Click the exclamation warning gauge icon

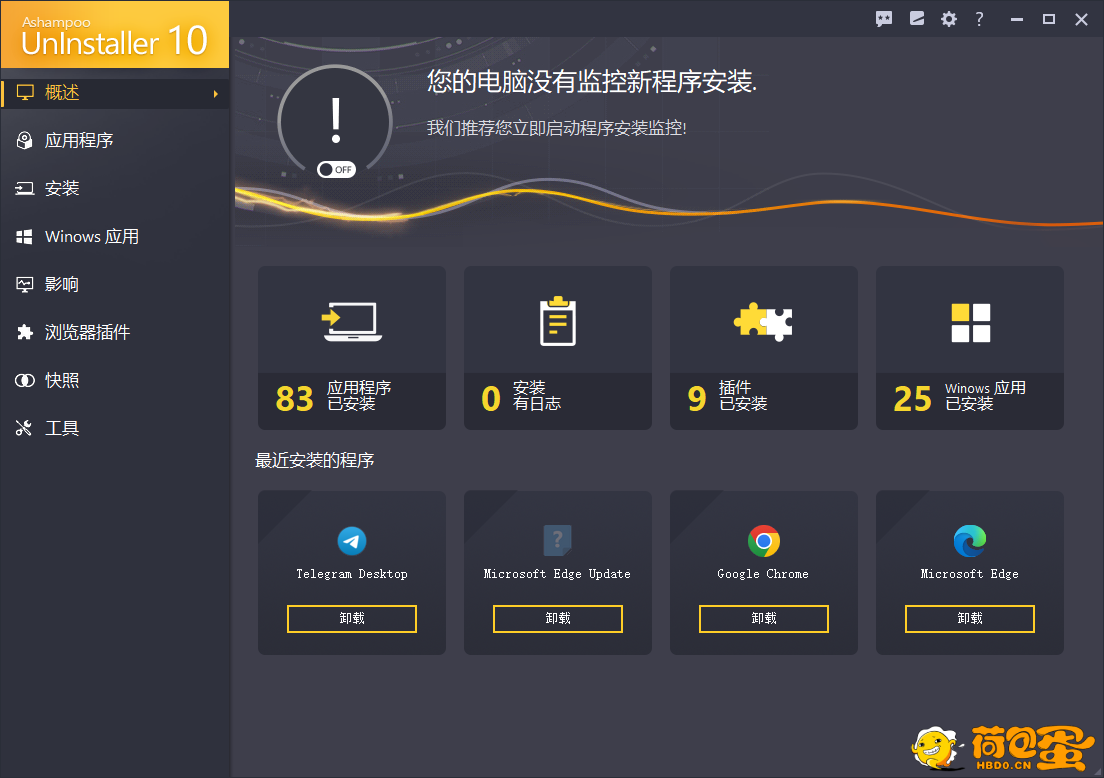(335, 121)
